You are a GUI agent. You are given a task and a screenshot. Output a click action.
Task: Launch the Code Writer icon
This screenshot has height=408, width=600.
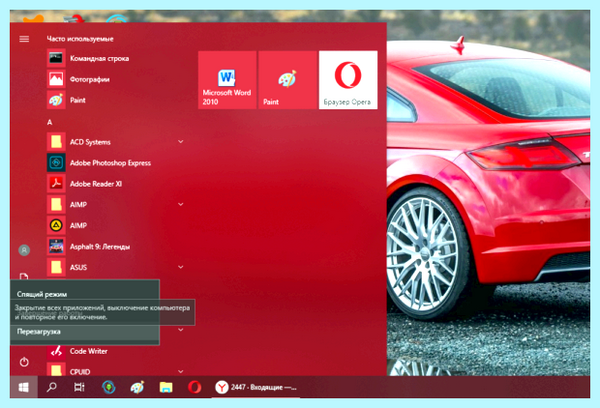point(56,351)
